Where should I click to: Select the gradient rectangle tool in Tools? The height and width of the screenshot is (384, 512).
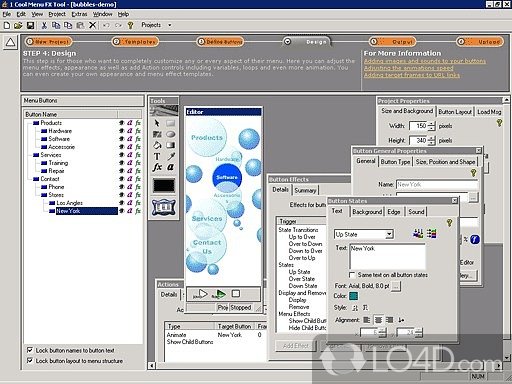(x=170, y=145)
